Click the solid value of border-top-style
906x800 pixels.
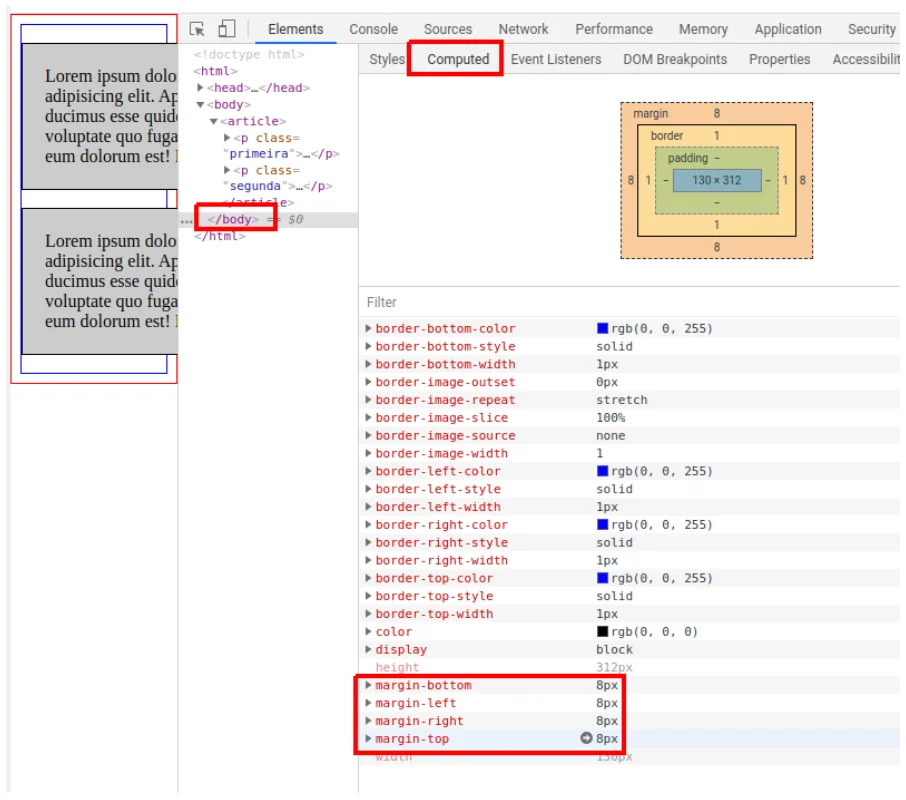[x=614, y=596]
